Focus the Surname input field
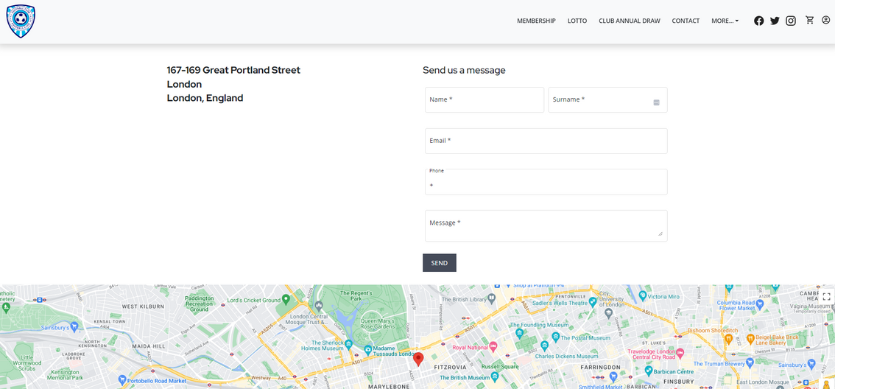The image size is (870, 389). point(608,100)
